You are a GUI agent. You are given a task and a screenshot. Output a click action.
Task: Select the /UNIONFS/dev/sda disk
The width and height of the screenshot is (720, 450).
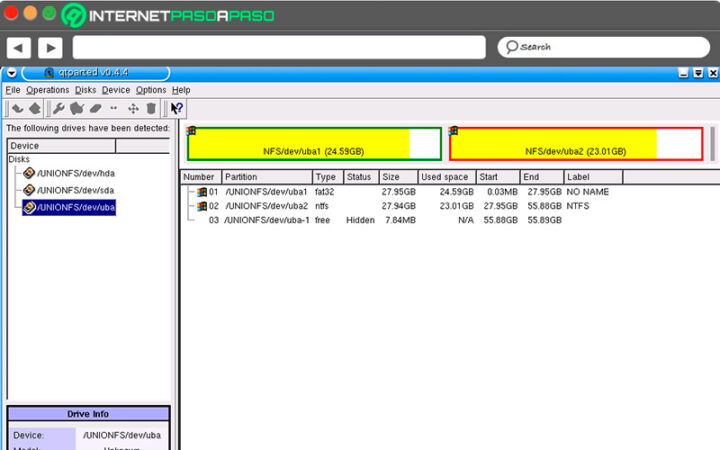click(x=76, y=190)
